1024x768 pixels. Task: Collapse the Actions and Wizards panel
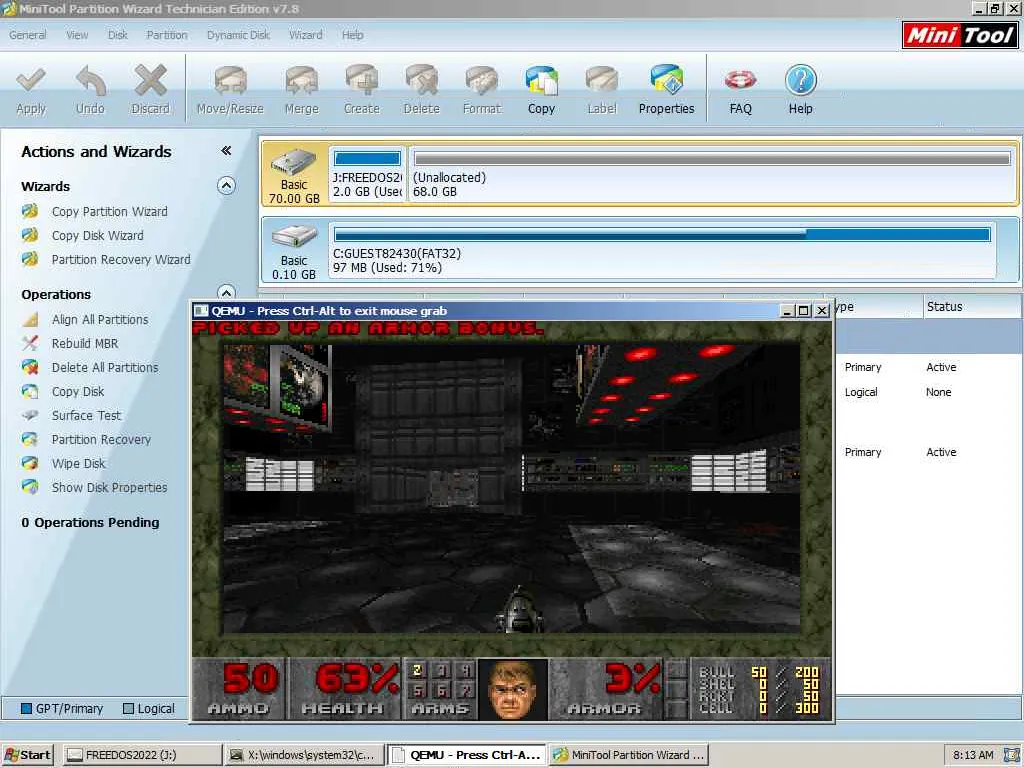coord(226,151)
